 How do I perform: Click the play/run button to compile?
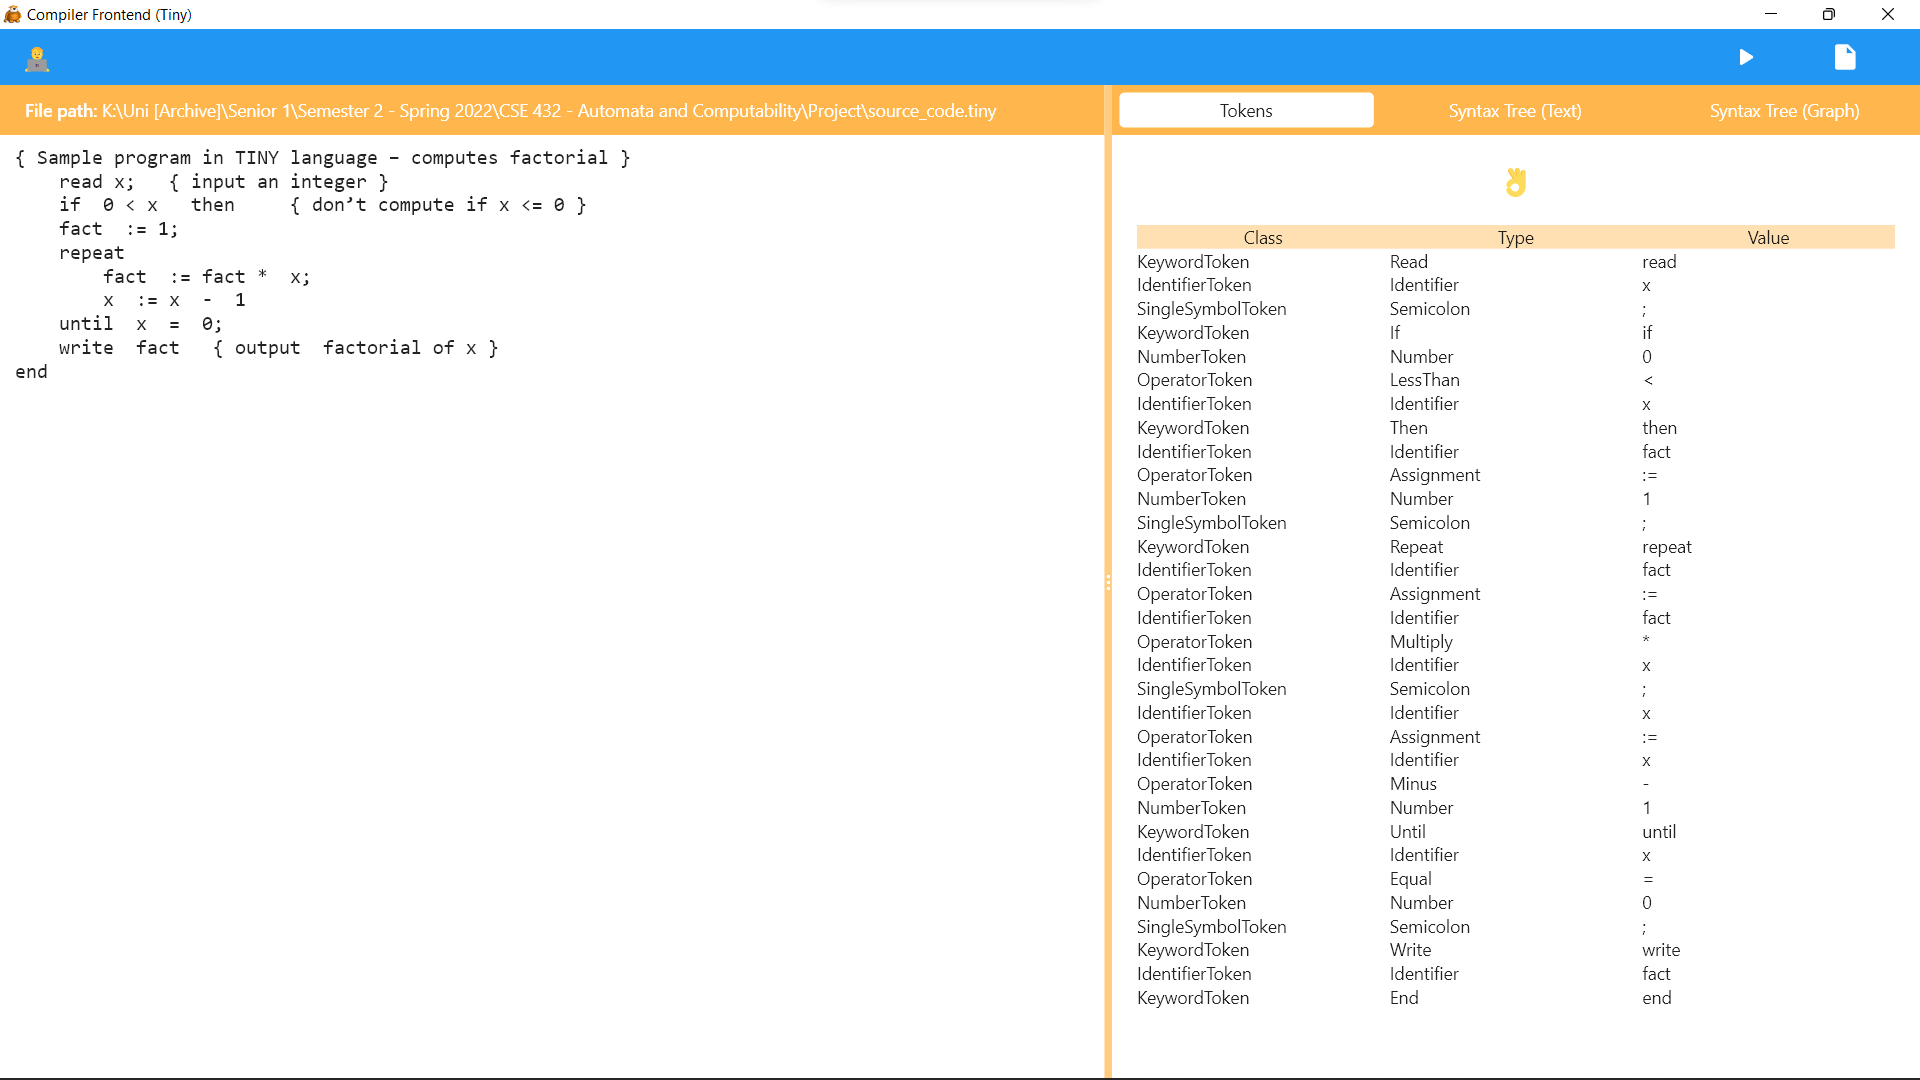[x=1745, y=57]
